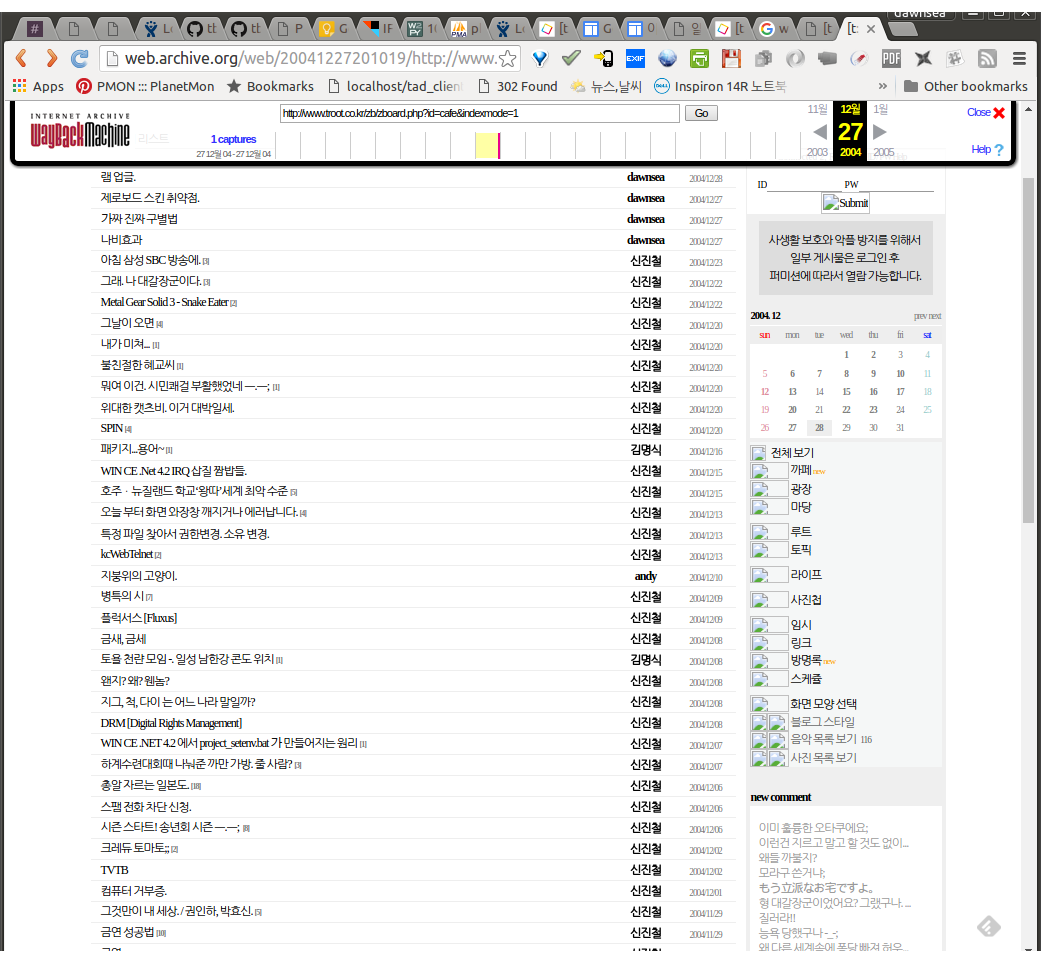
Task: Click the Wayback URL input field
Action: [x=479, y=113]
